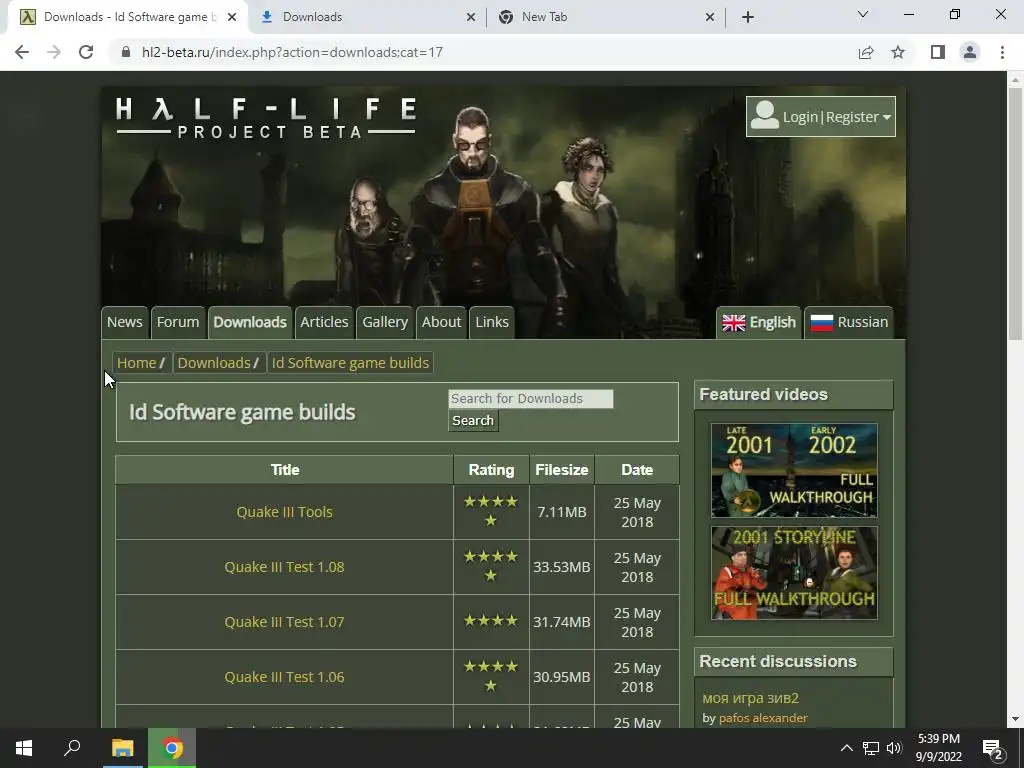Open File Explorer from the taskbar
The width and height of the screenshot is (1024, 768).
coord(122,748)
